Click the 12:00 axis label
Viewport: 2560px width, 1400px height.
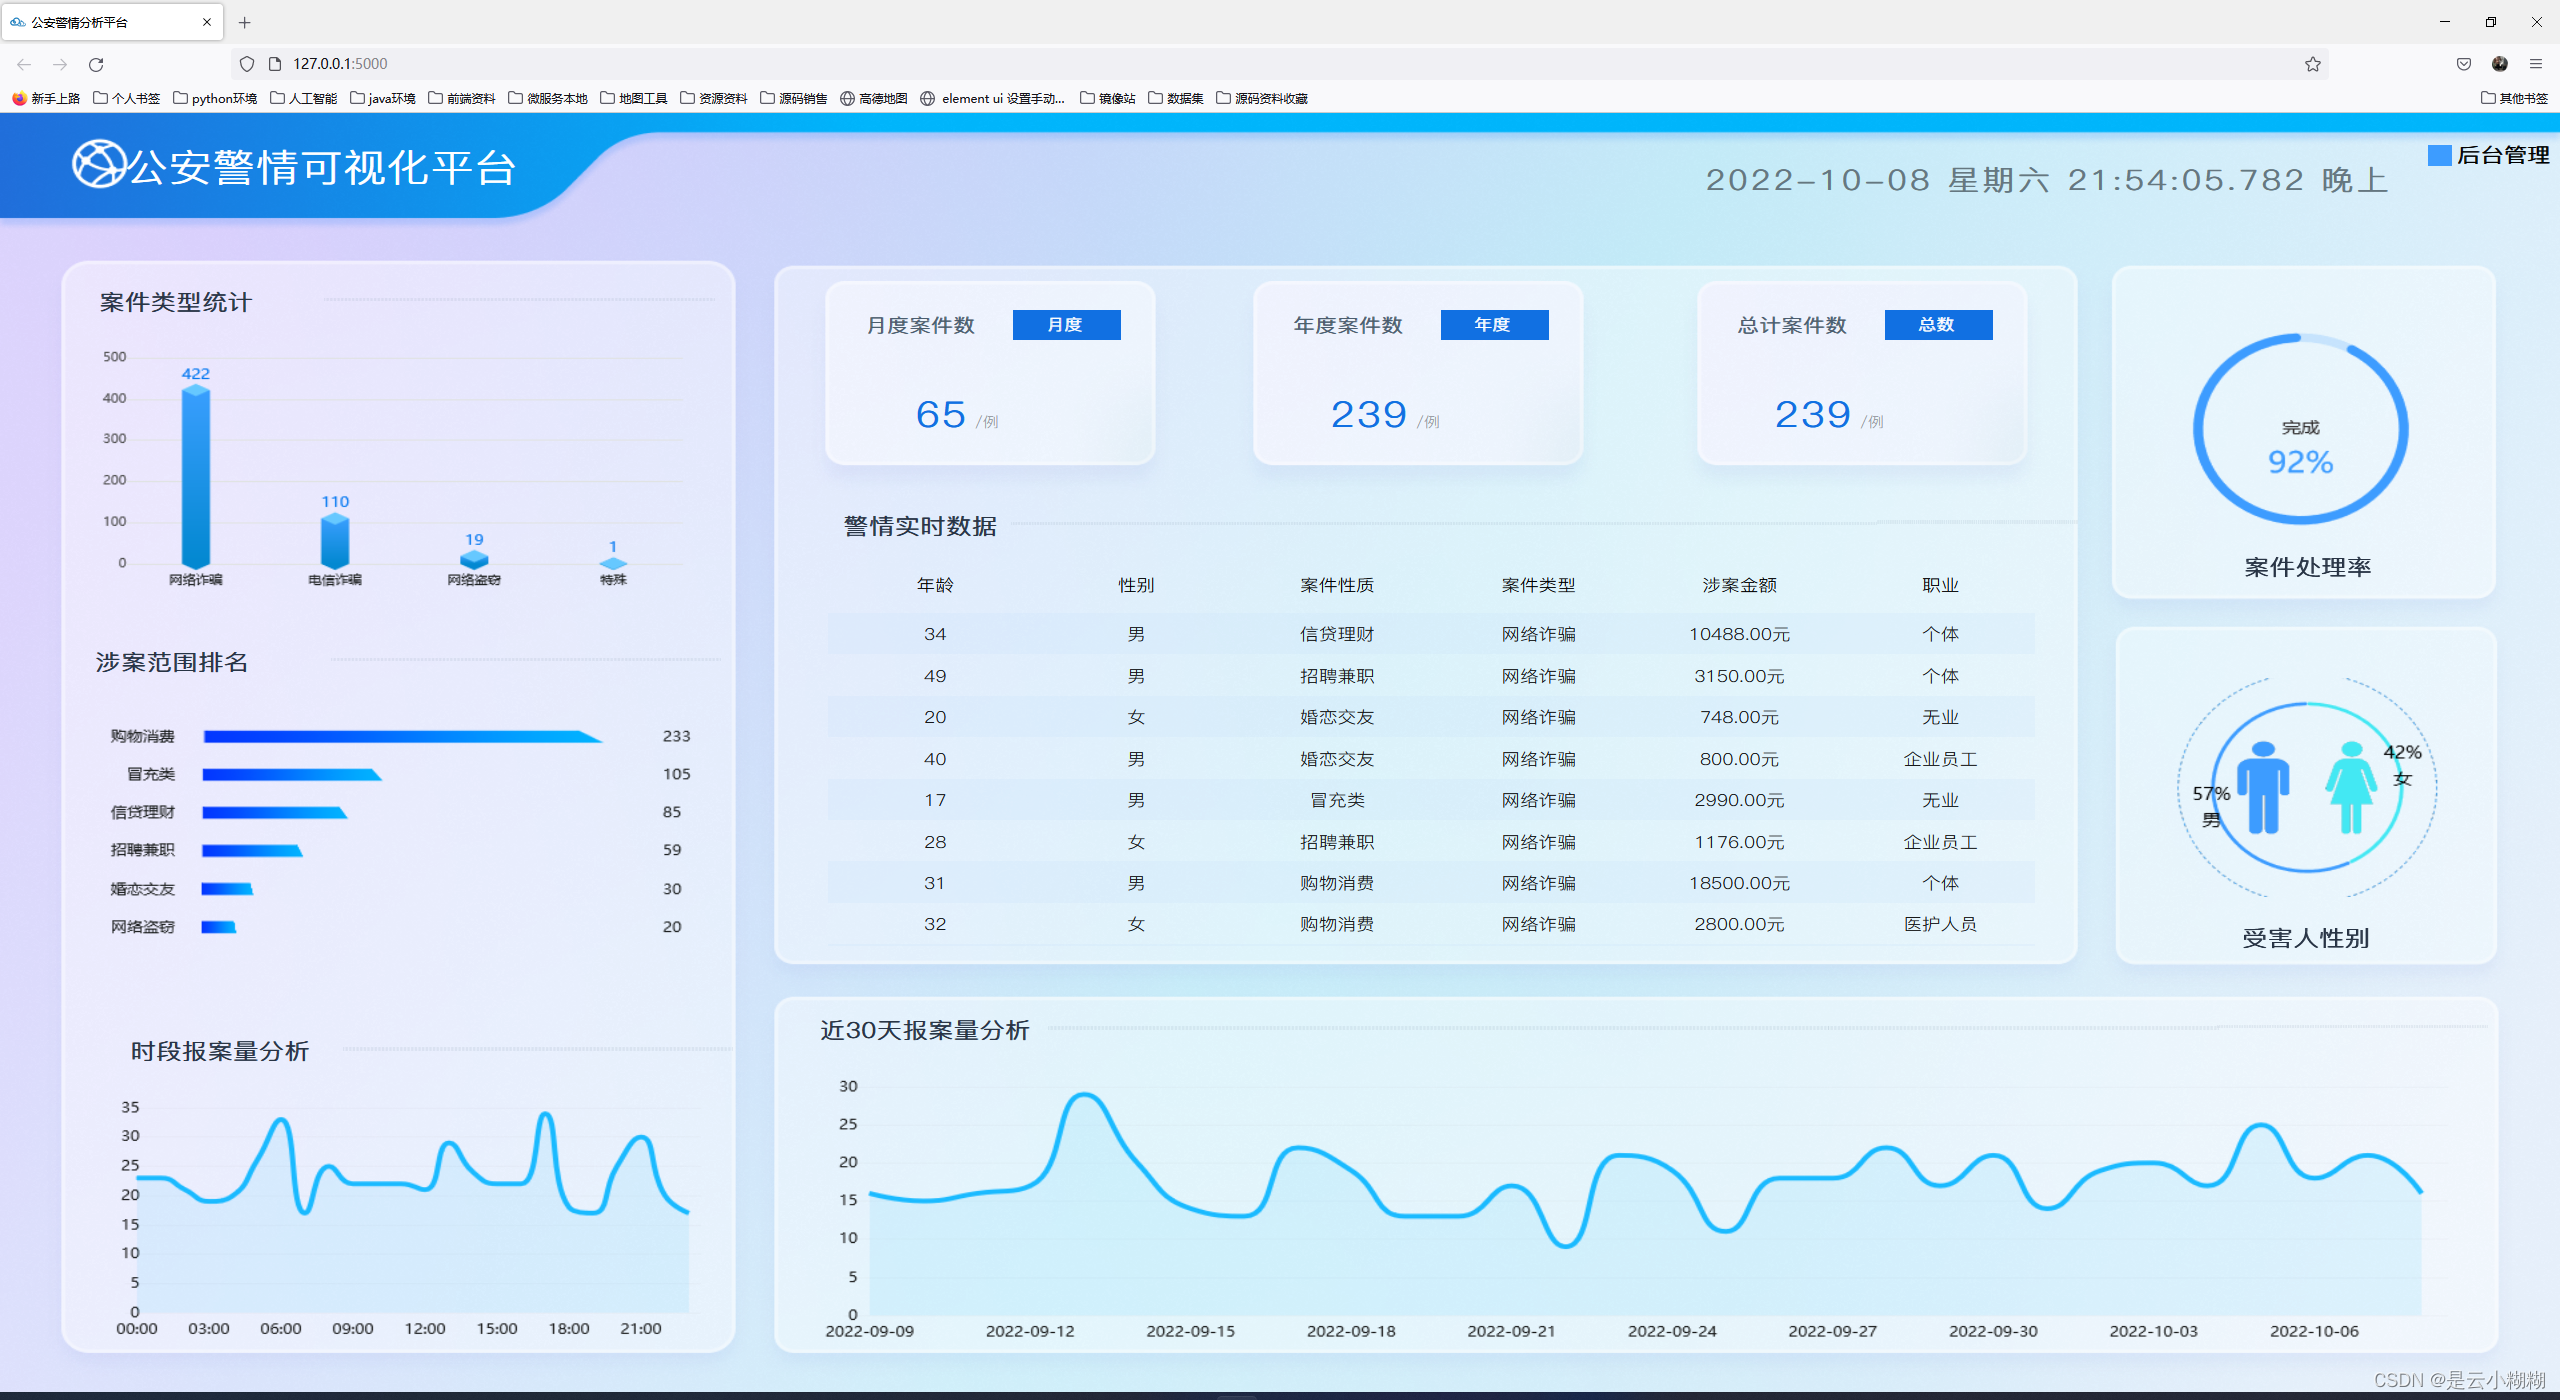pyautogui.click(x=425, y=1329)
